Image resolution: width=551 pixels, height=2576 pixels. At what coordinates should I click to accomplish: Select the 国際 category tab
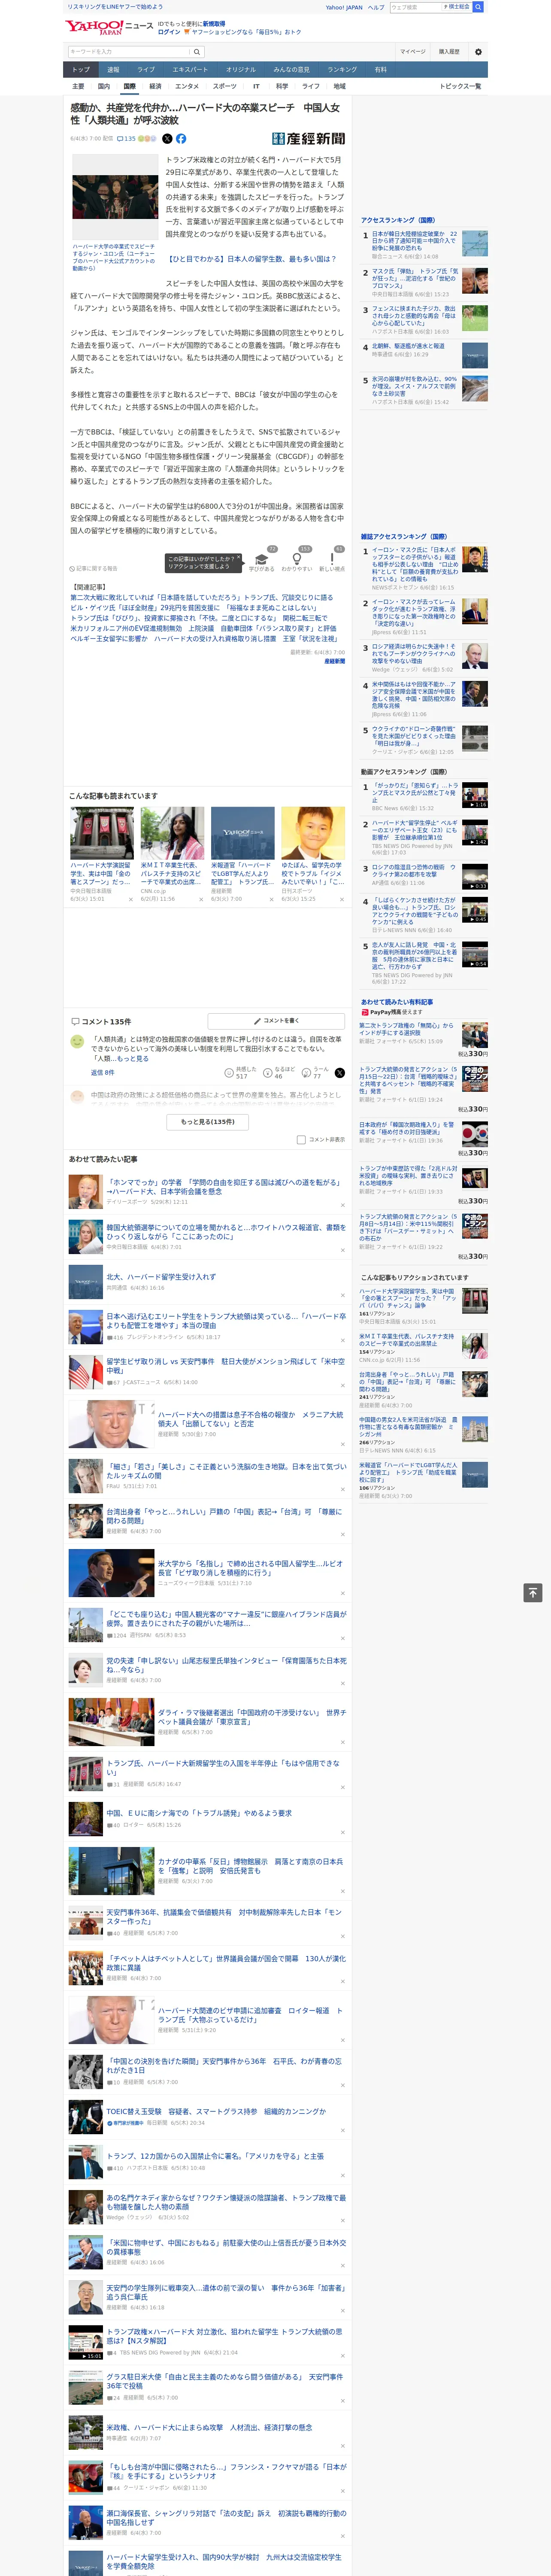tap(129, 86)
